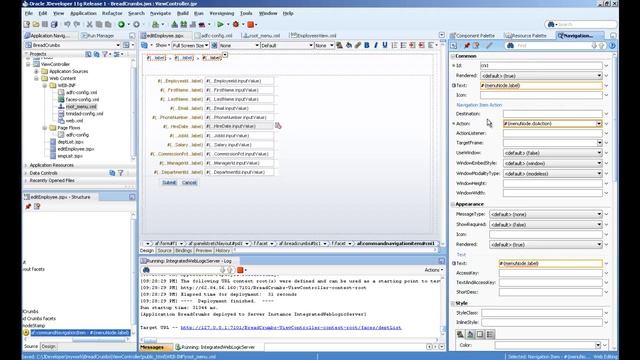Click the Undo toolbar icon
This screenshot has width=640, height=360.
coord(67,24)
